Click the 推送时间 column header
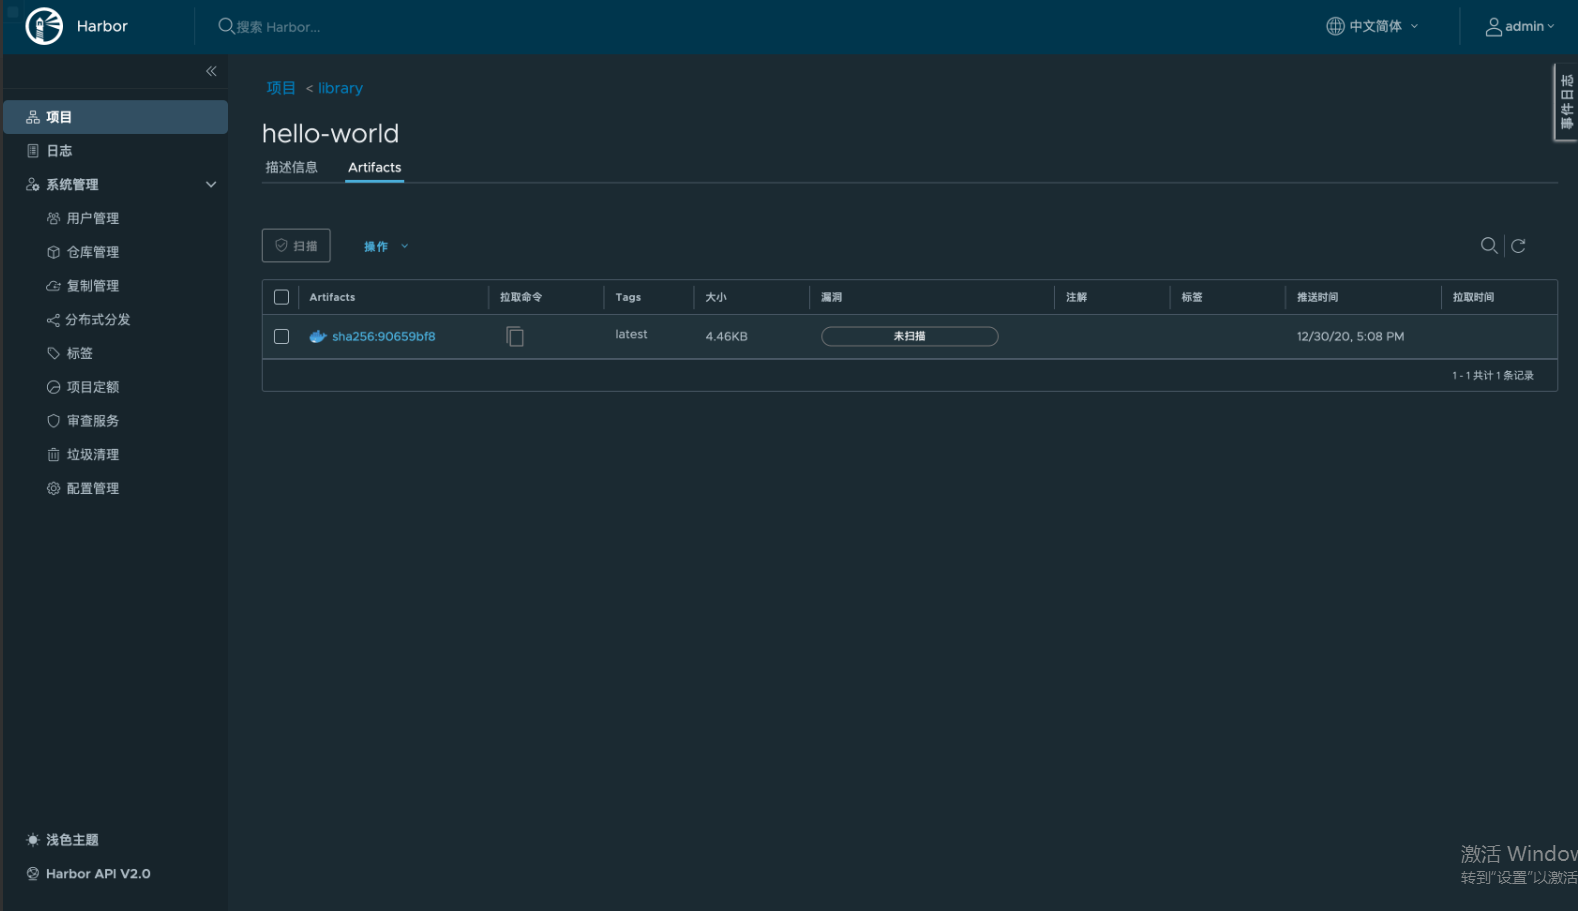Viewport: 1578px width, 911px height. point(1317,297)
